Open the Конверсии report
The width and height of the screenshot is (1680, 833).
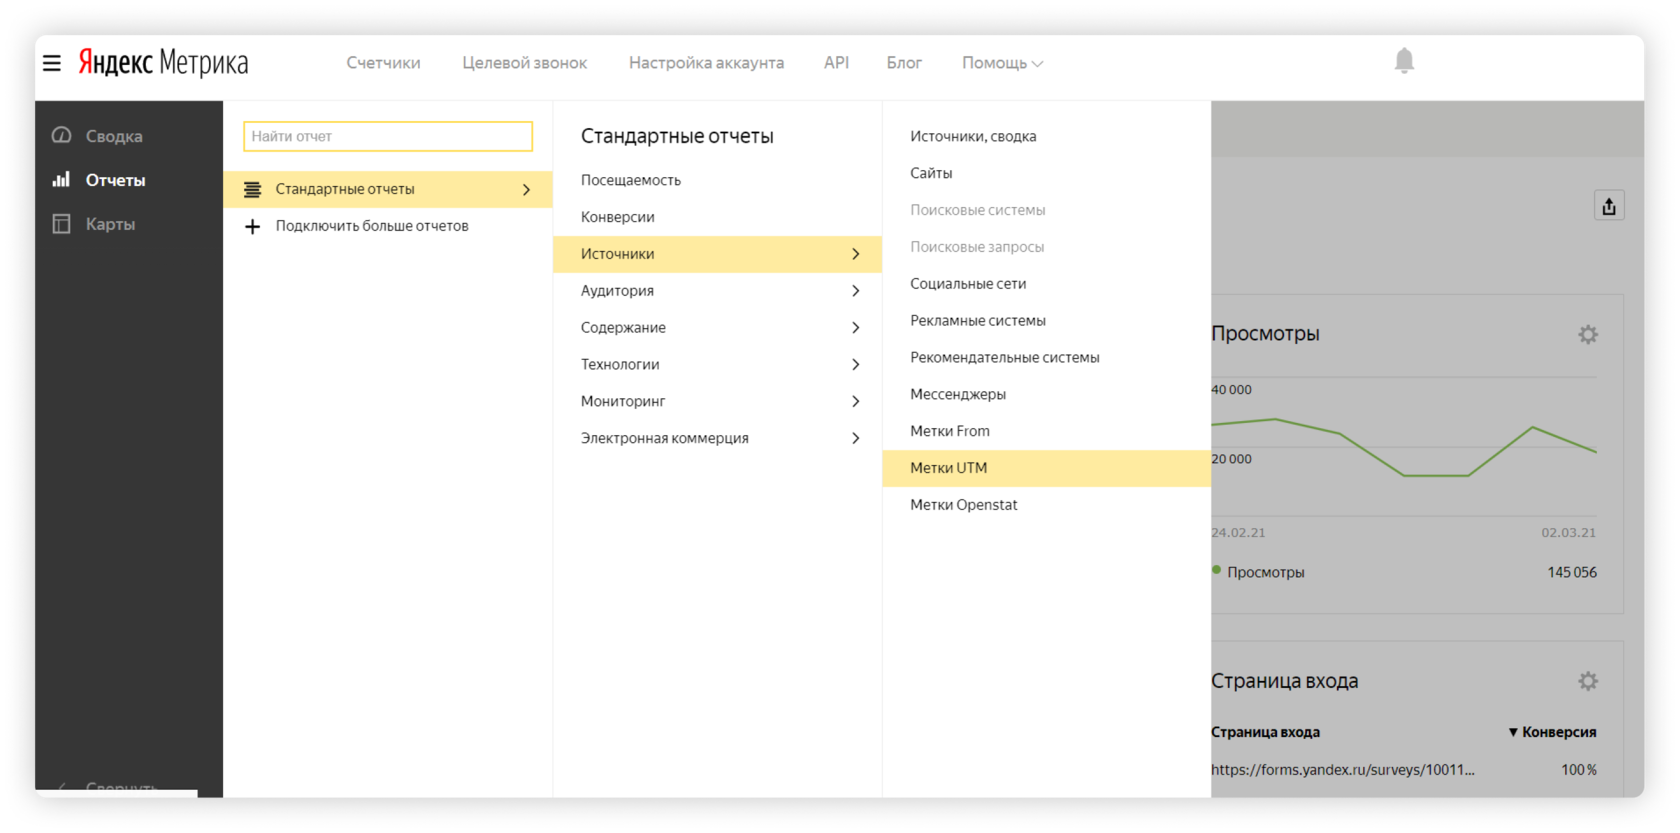pyautogui.click(x=618, y=217)
